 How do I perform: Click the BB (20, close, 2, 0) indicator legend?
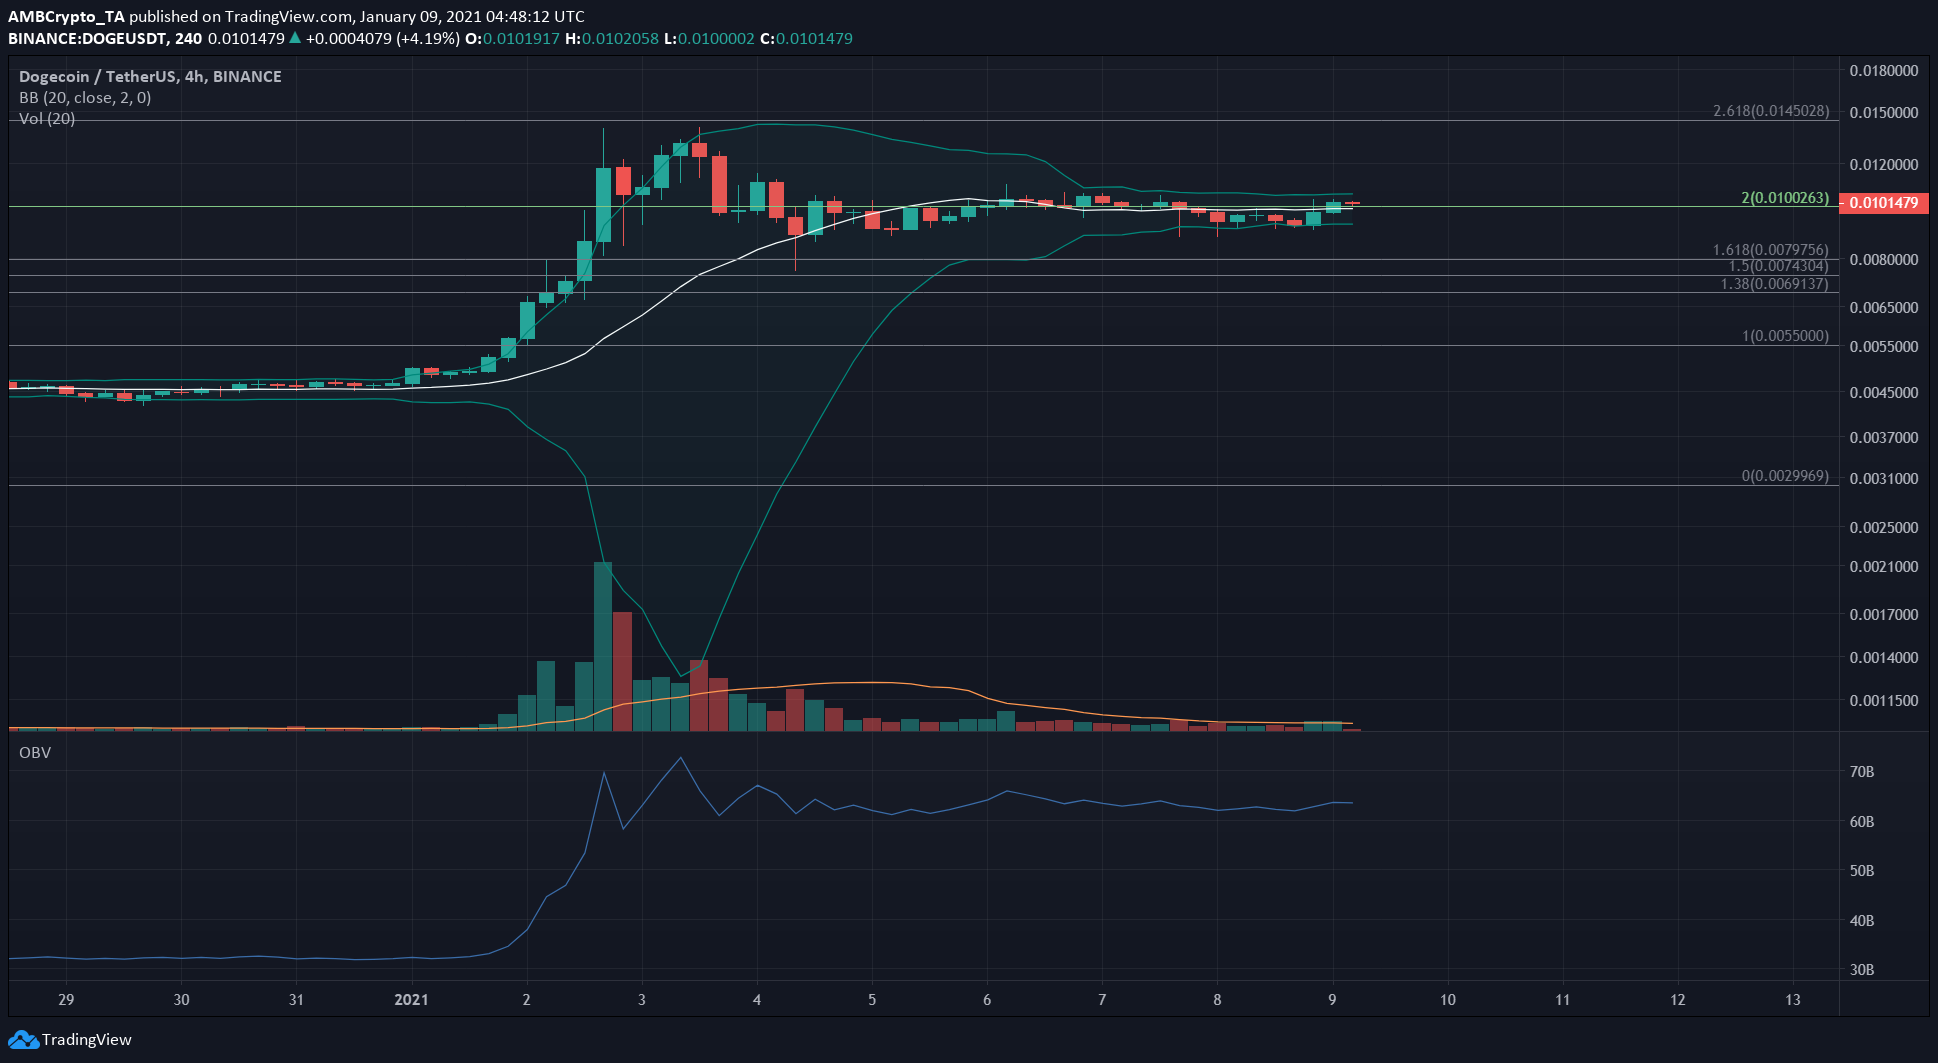(x=85, y=97)
